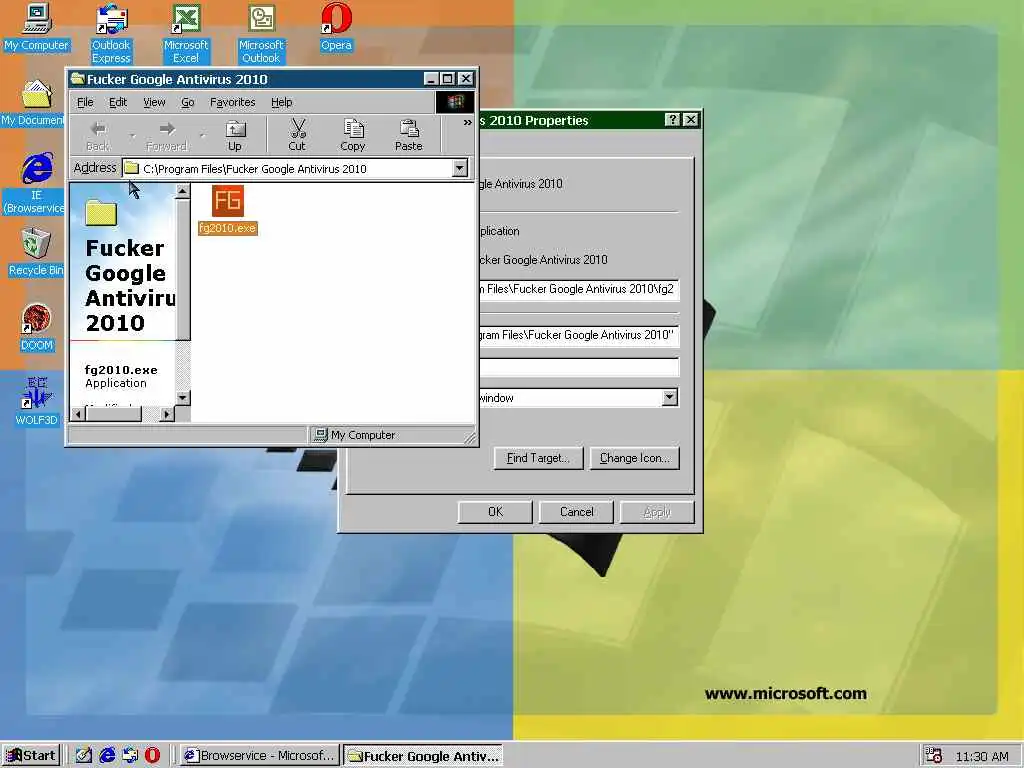
Task: Click the 11:30 AM clock
Action: (x=982, y=756)
